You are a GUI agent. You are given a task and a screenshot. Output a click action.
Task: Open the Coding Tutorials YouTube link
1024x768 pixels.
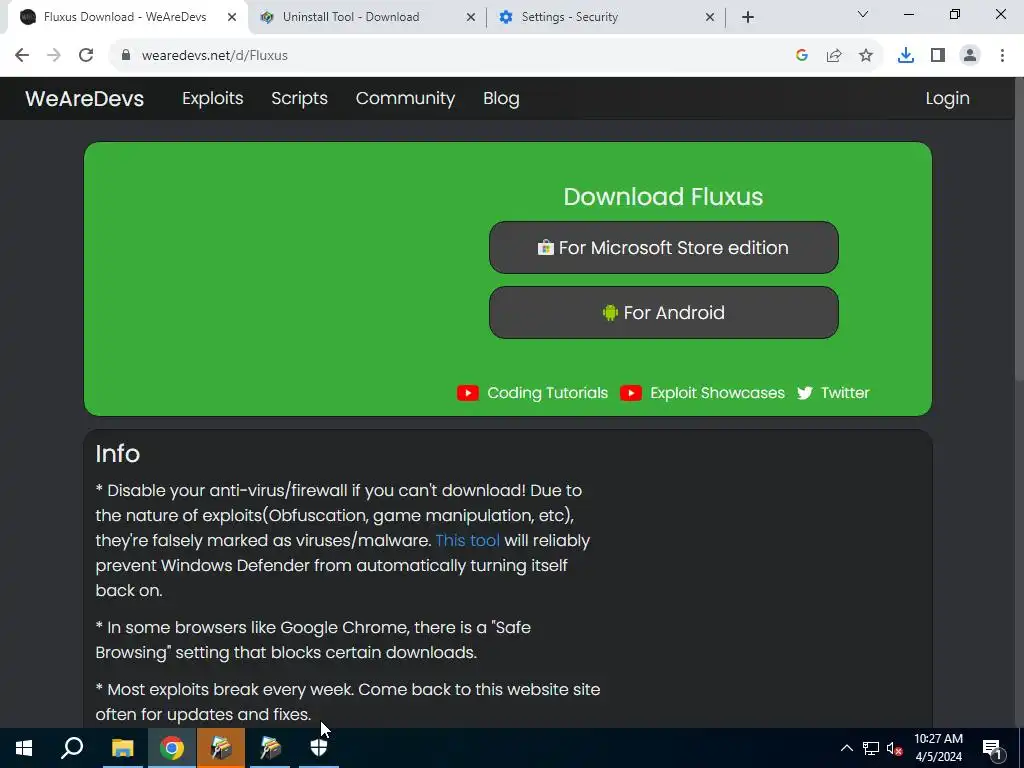pos(532,392)
